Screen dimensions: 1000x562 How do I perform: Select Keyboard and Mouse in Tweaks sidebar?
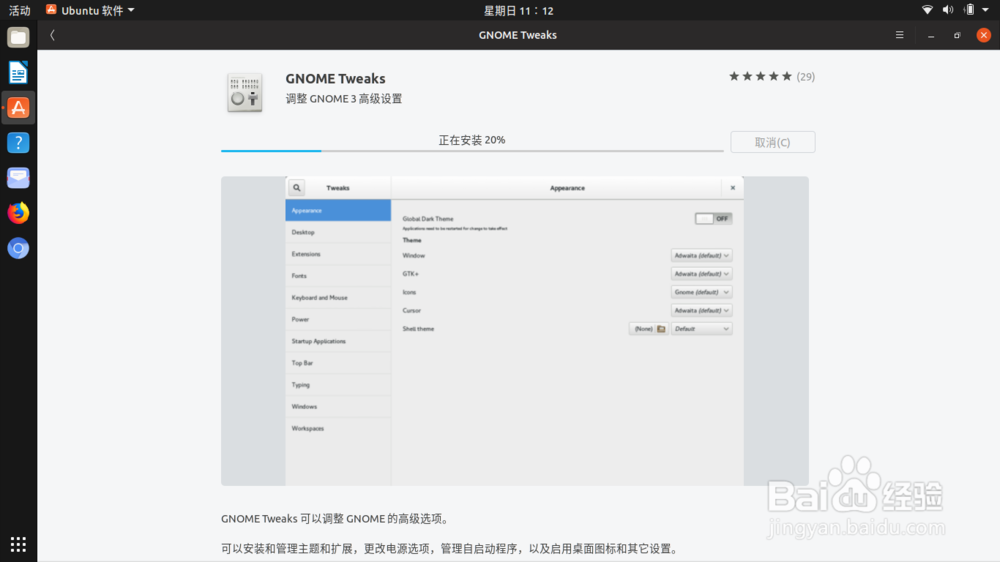tap(338, 297)
